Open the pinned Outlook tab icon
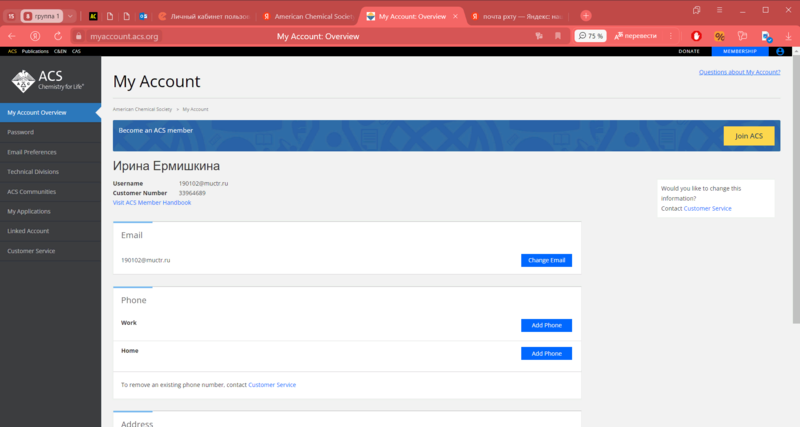Screen dimensions: 800x427 (x=143, y=16)
